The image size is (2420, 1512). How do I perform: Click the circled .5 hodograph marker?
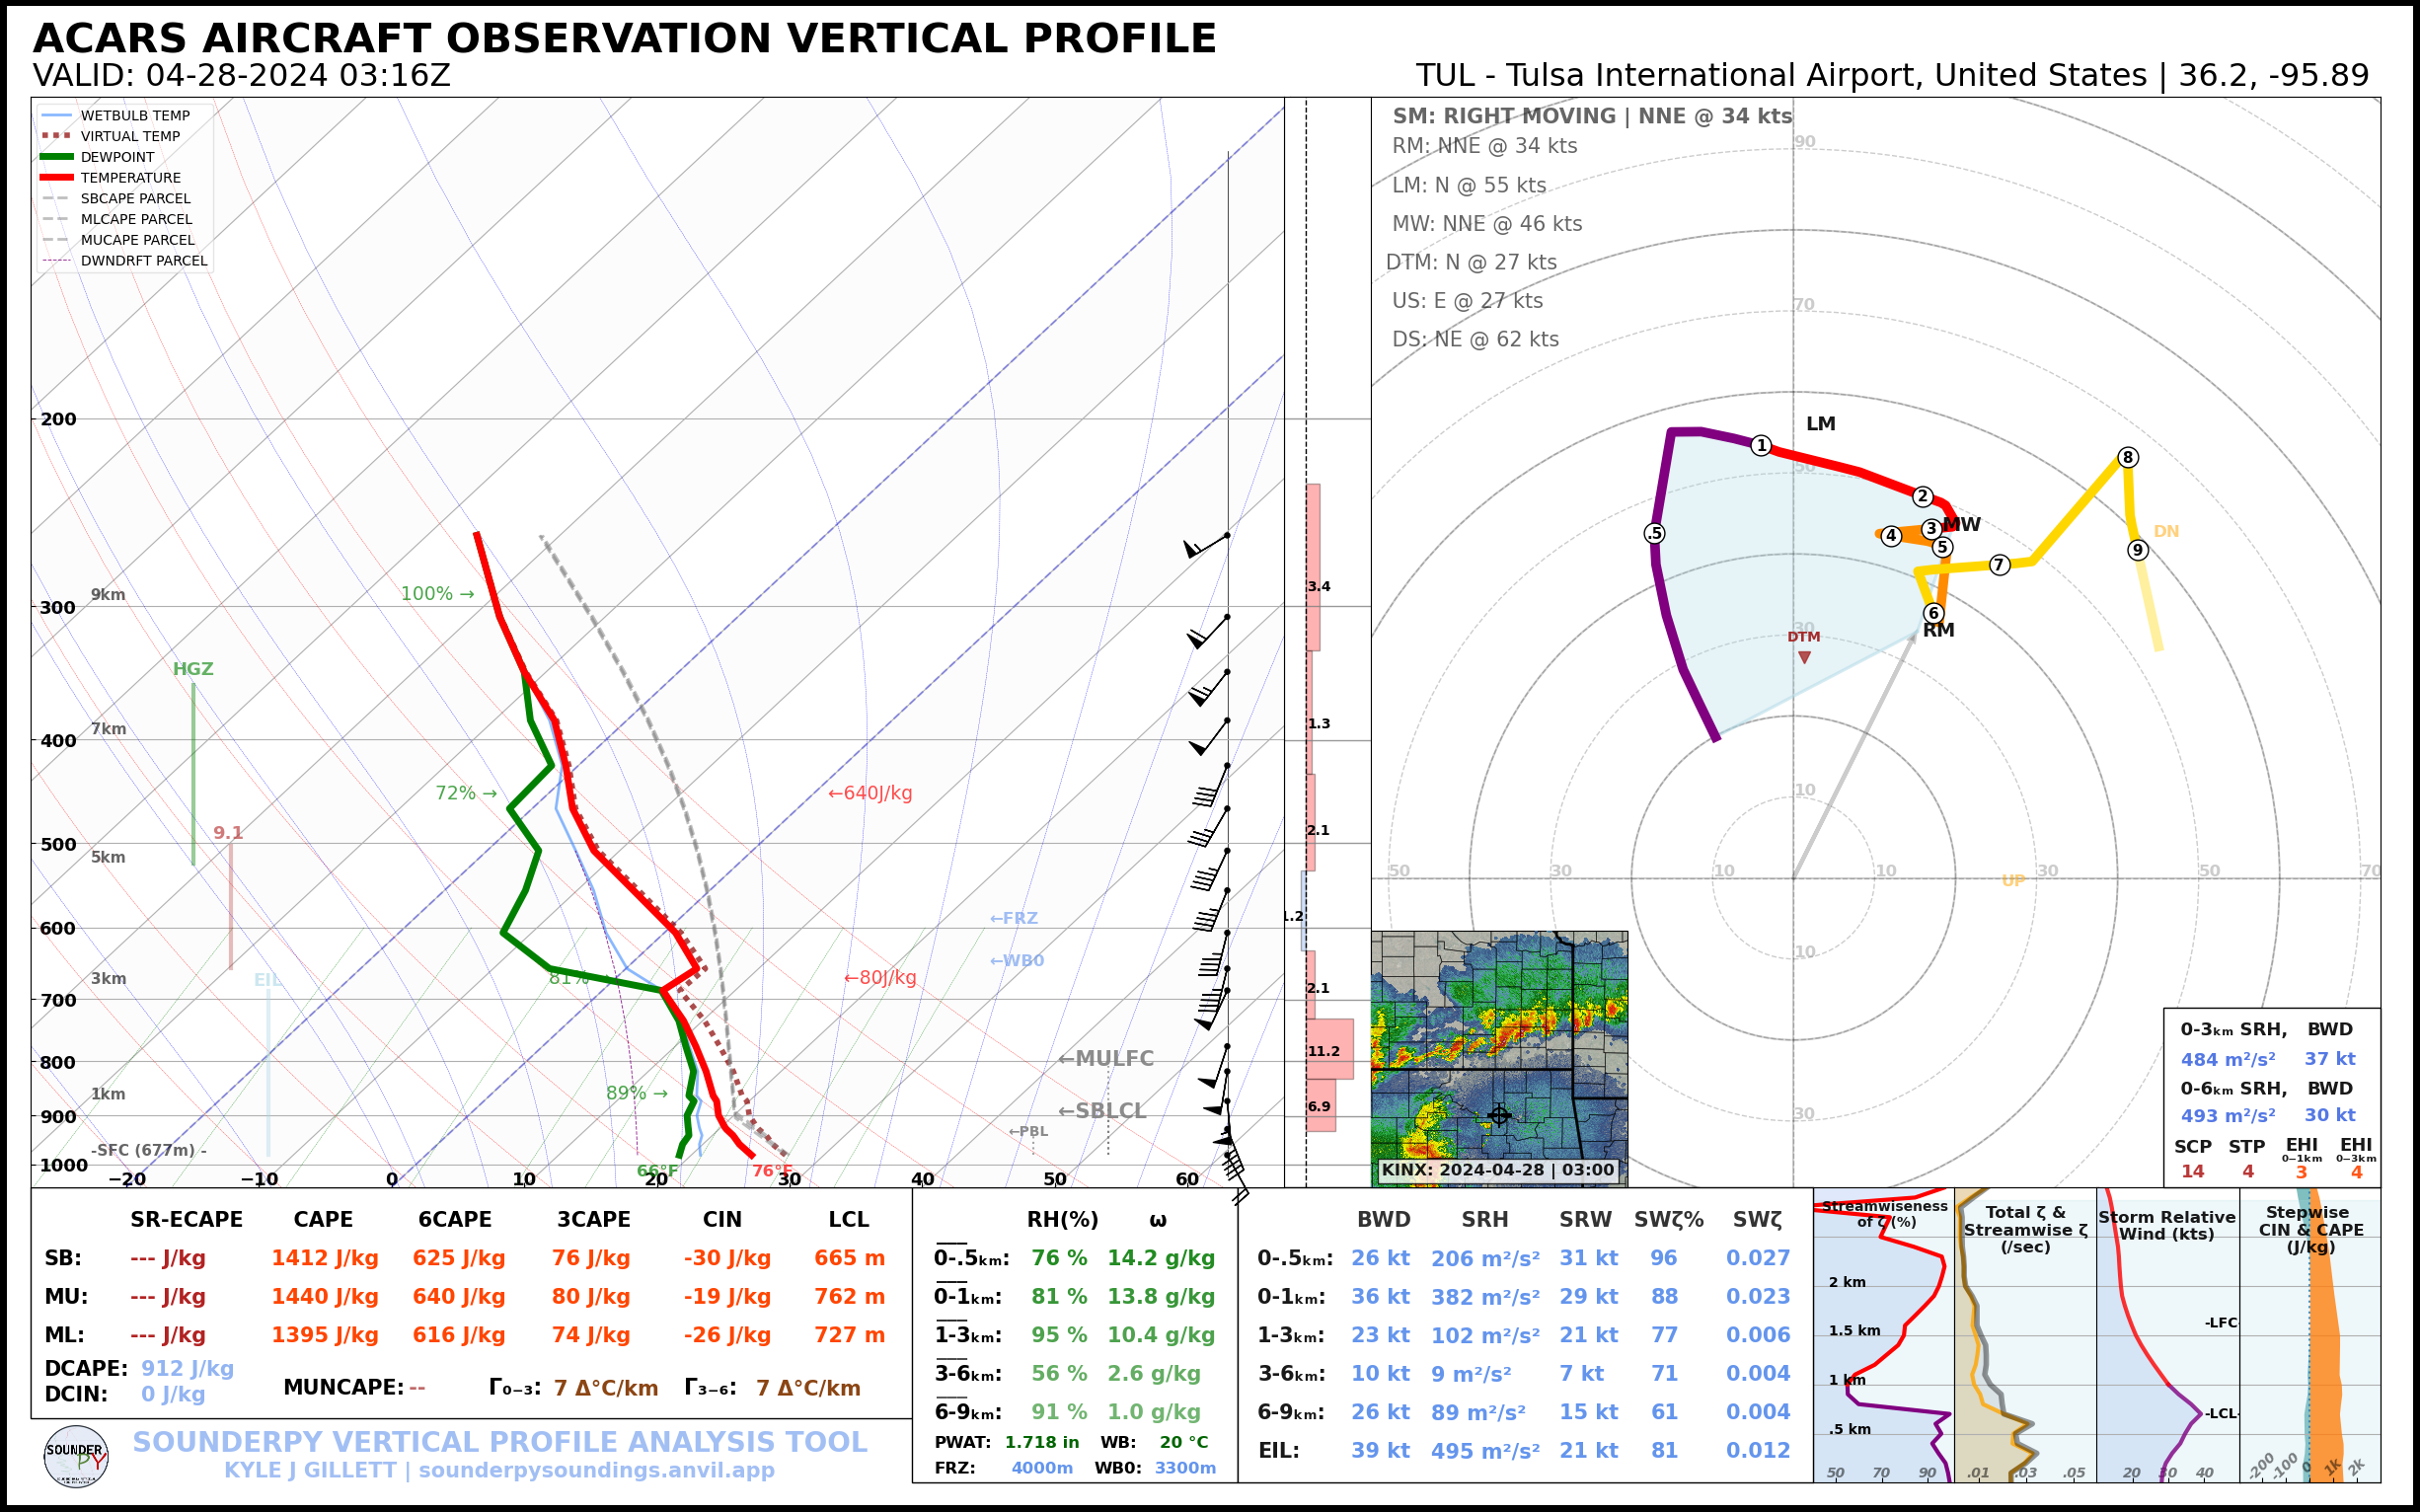pos(1655,534)
